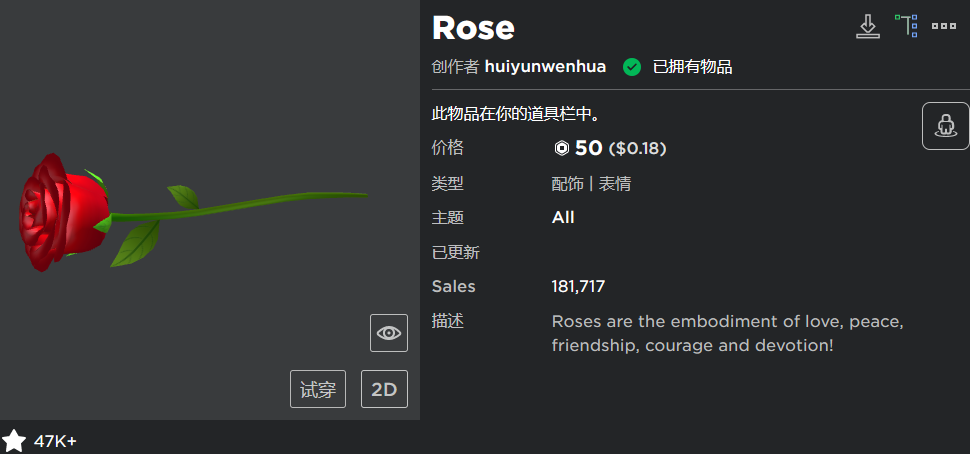Image resolution: width=970 pixels, height=454 pixels.
Task: Open the asset dependency tree icon
Action: 906,26
